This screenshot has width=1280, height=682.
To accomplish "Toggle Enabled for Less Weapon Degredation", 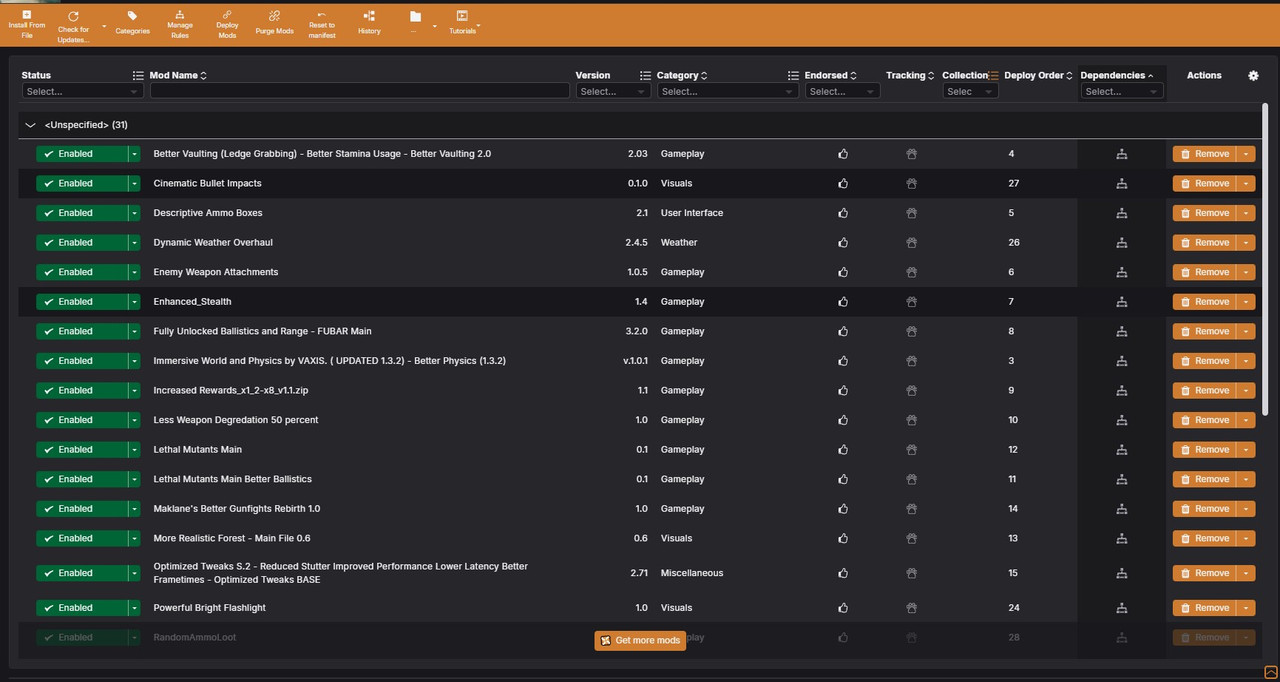I will (x=81, y=420).
